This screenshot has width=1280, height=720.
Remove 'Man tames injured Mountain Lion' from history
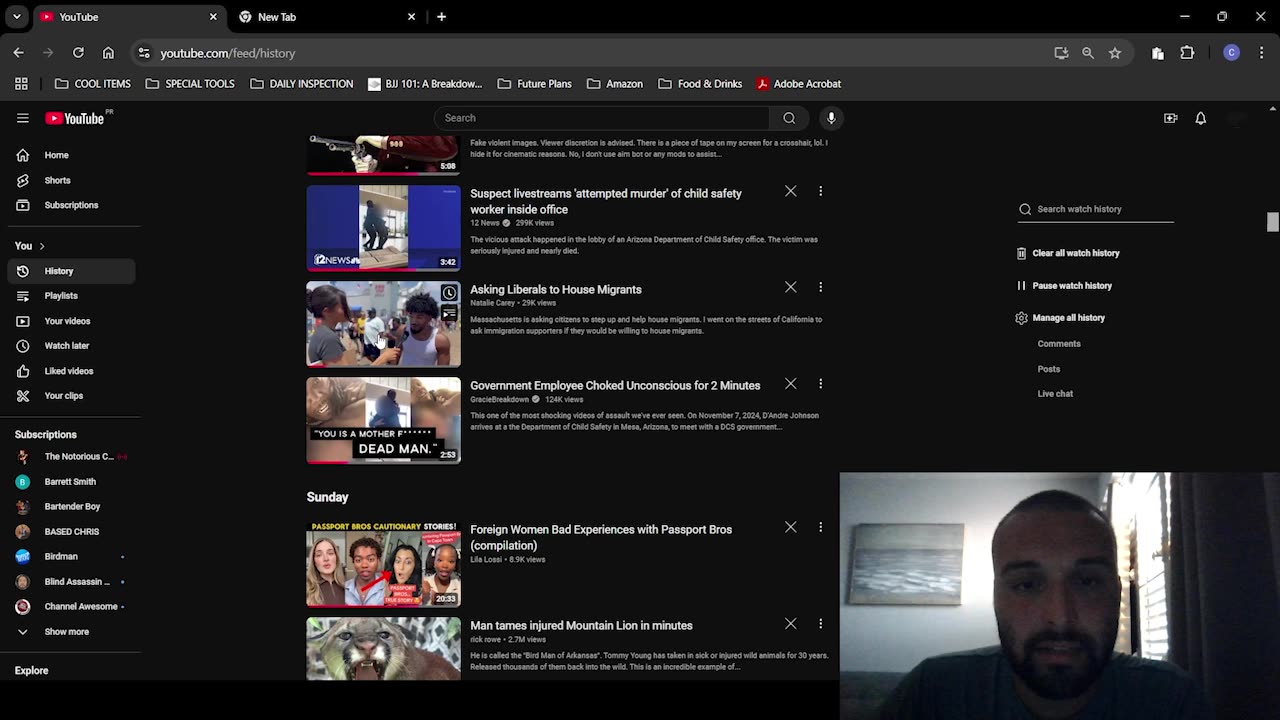790,623
